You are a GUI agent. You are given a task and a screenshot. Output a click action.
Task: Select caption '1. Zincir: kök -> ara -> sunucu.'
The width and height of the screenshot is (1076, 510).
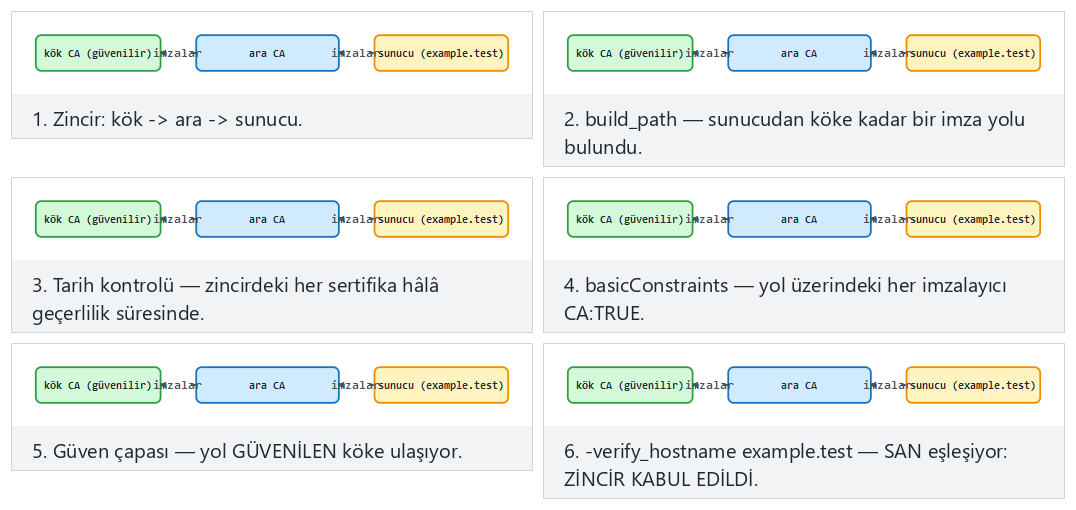(167, 119)
